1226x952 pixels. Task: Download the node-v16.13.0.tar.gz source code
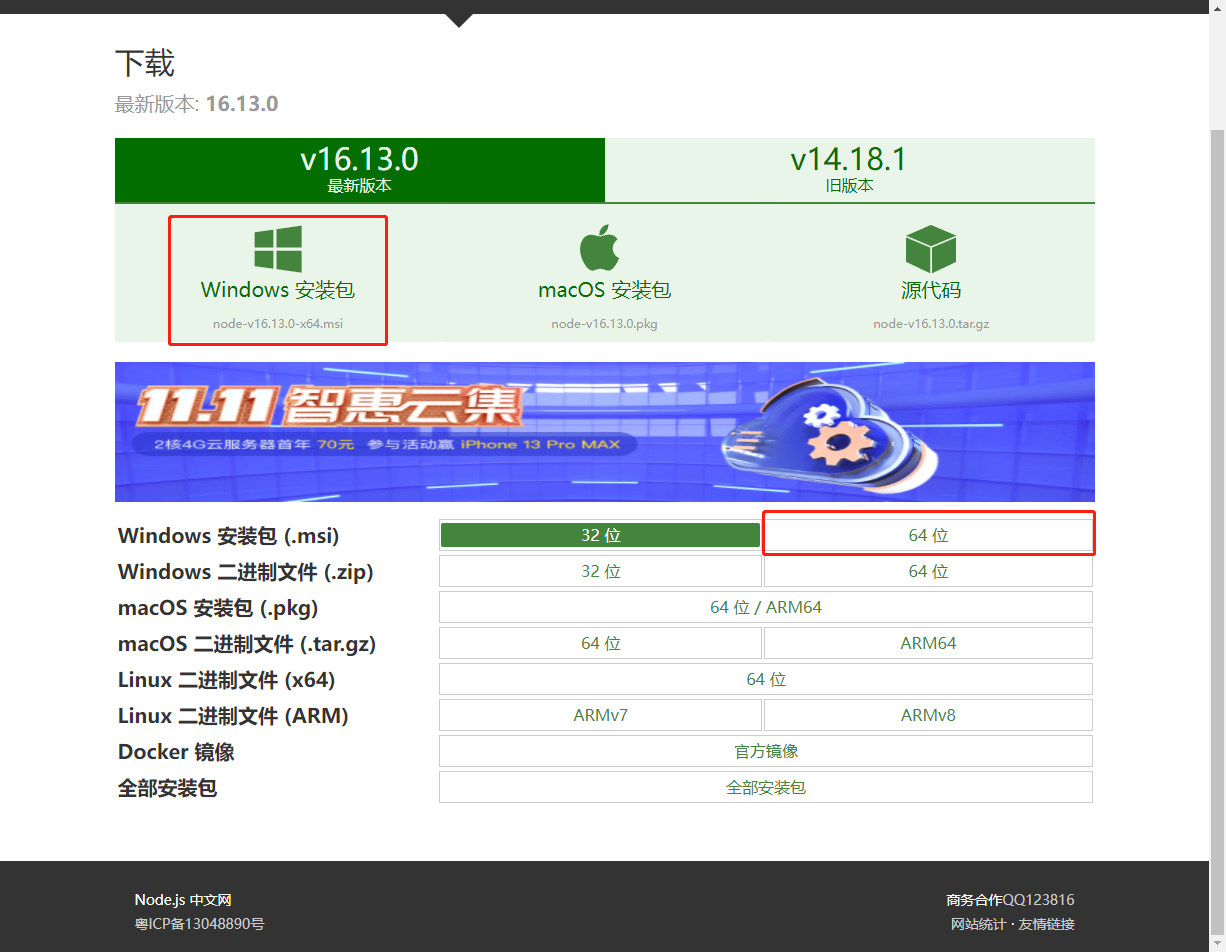pyautogui.click(x=930, y=290)
